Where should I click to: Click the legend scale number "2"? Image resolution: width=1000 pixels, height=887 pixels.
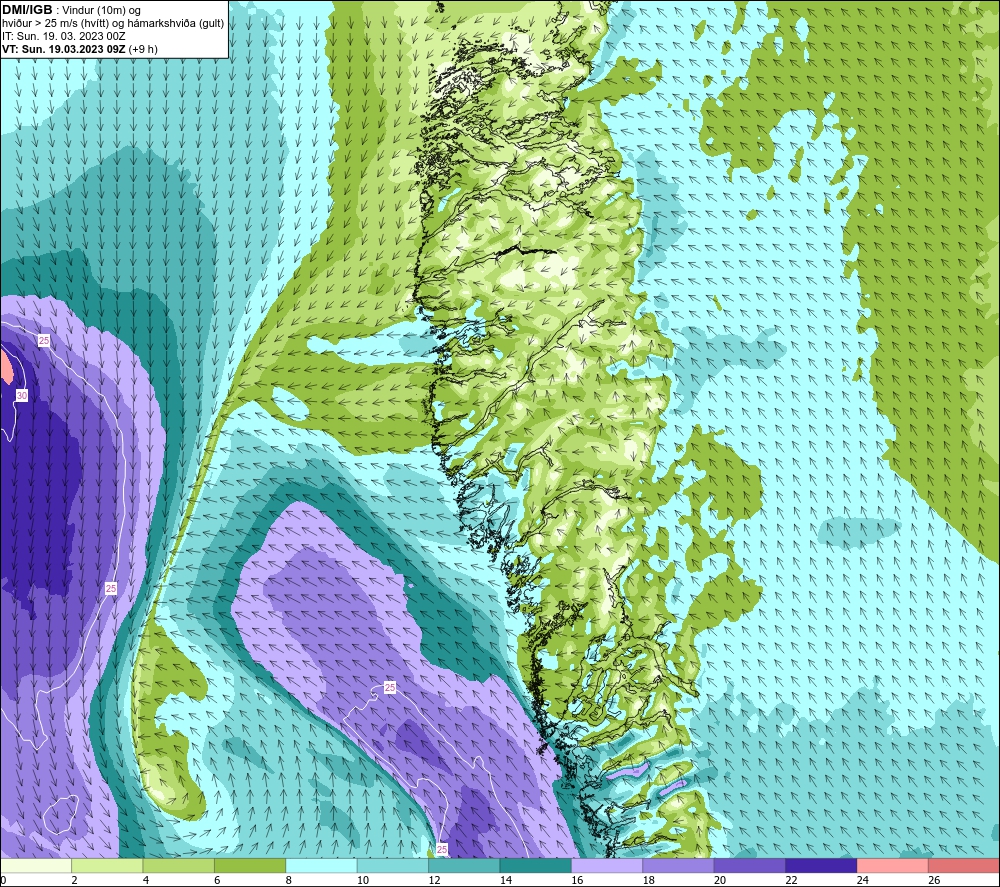click(x=75, y=880)
